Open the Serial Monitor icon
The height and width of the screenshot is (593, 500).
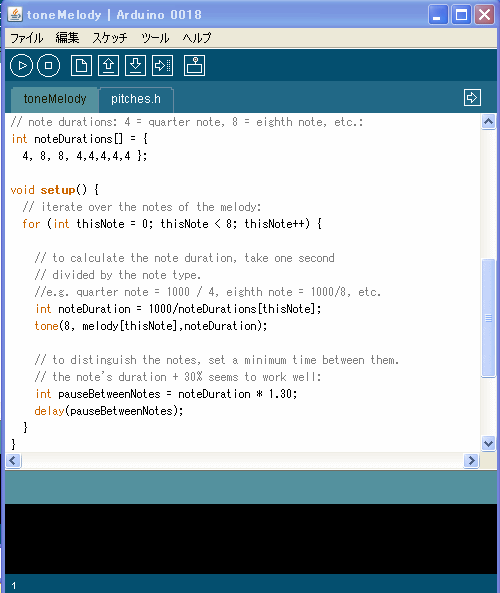pos(194,65)
